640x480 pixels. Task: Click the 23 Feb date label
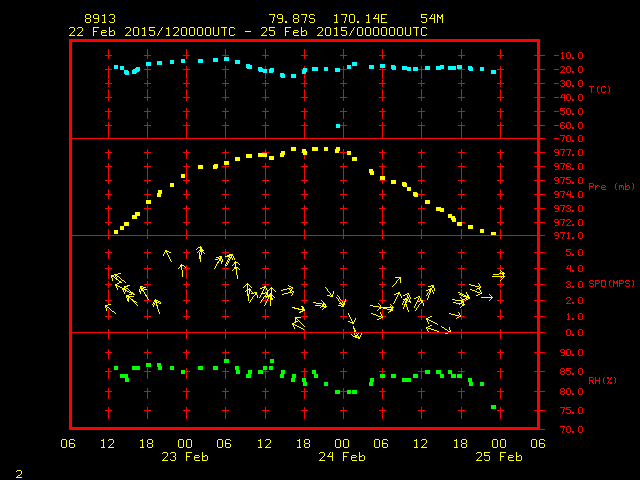pos(184,457)
